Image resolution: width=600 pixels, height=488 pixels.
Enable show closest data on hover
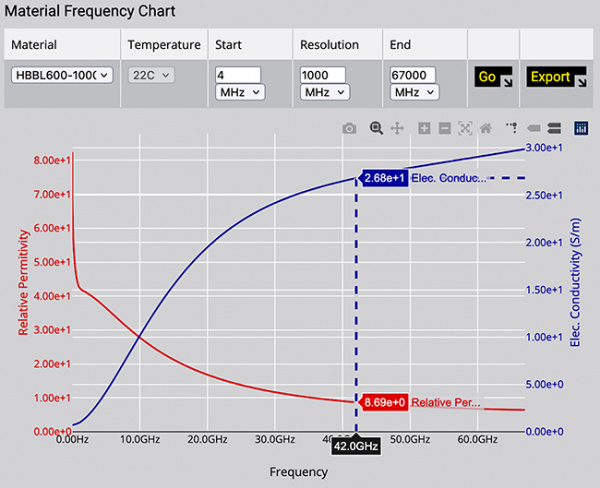(x=533, y=128)
